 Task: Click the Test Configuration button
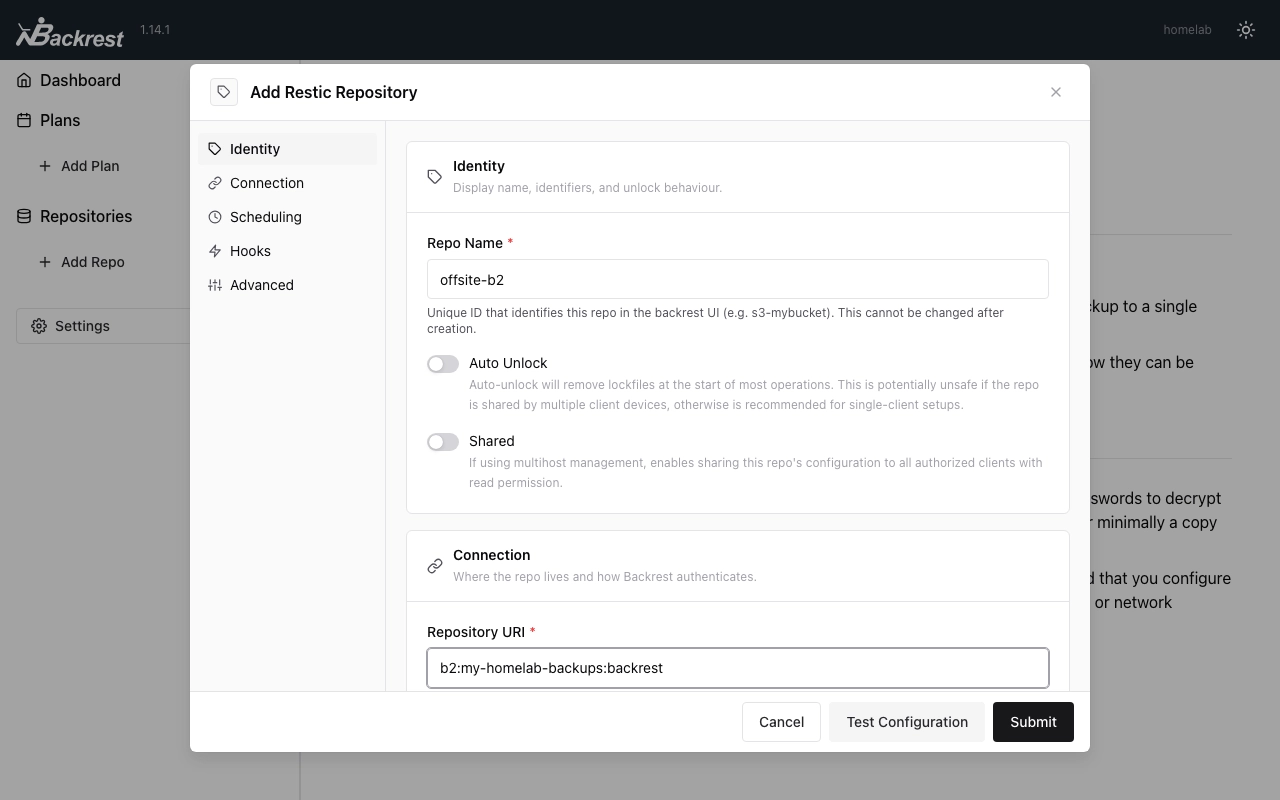pos(907,722)
